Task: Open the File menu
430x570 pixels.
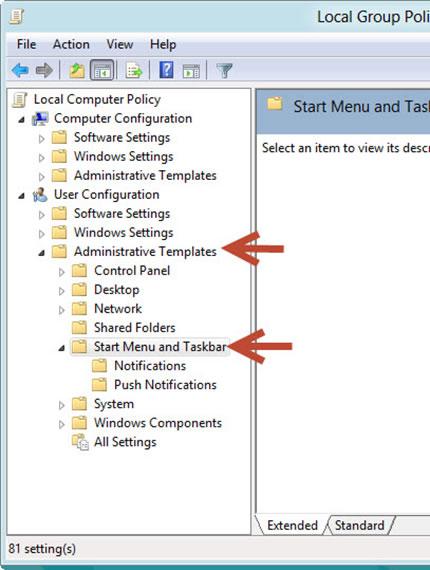Action: click(27, 44)
